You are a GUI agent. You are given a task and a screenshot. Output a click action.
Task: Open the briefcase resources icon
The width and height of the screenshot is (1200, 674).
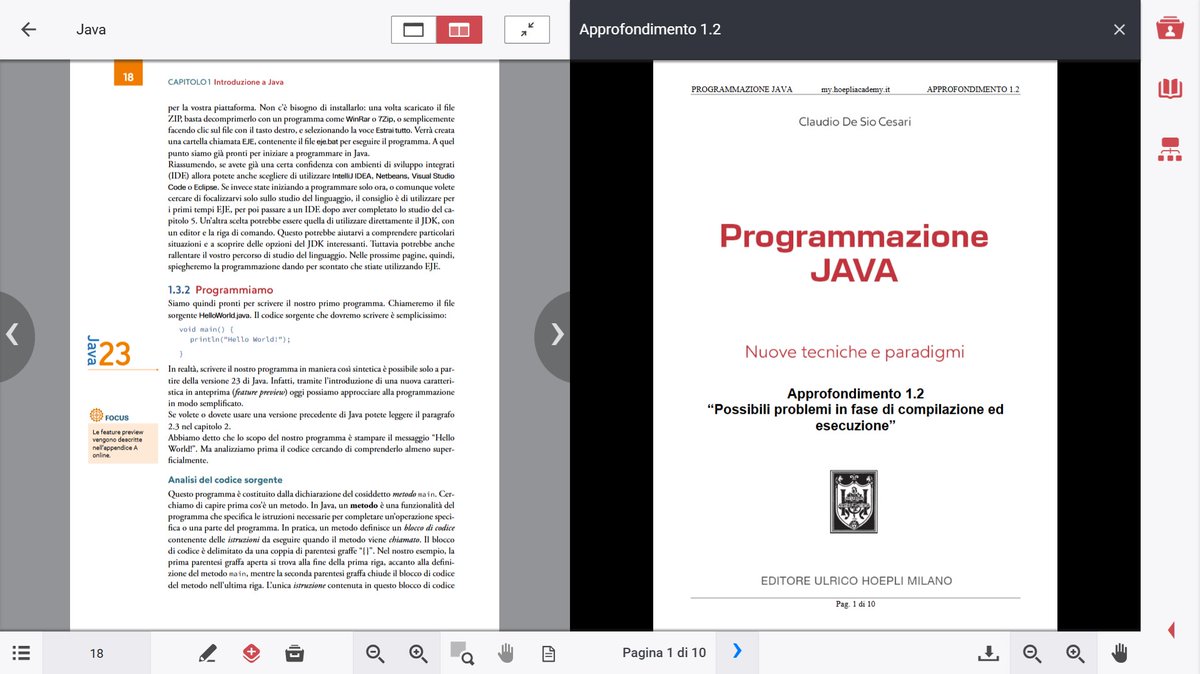click(x=295, y=653)
